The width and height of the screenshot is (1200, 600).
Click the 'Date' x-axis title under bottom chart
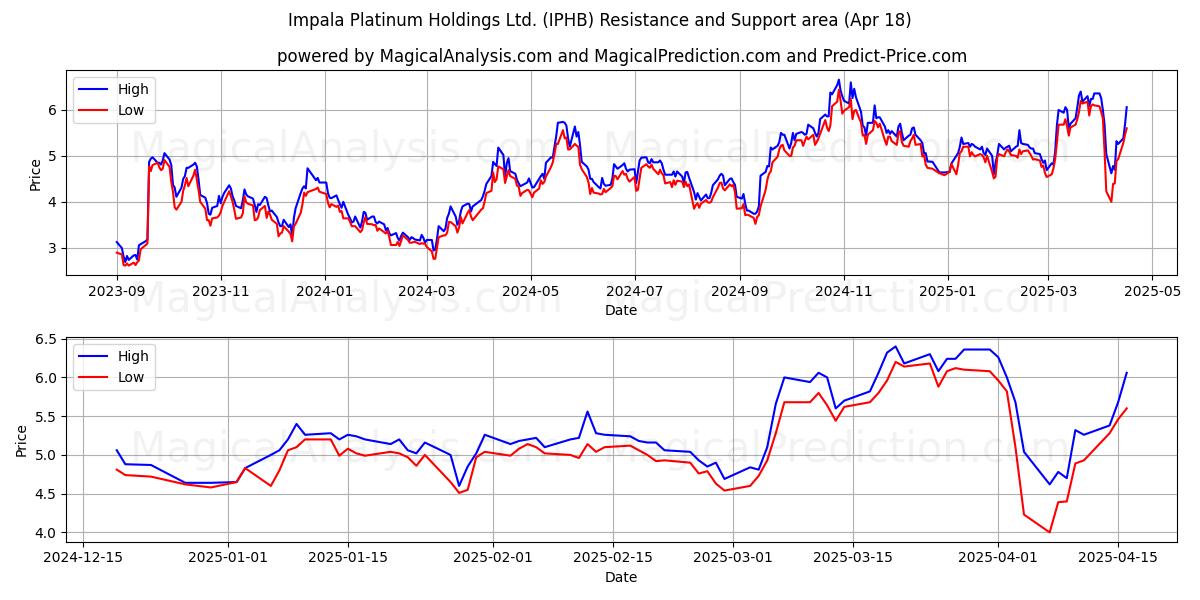tap(620, 577)
